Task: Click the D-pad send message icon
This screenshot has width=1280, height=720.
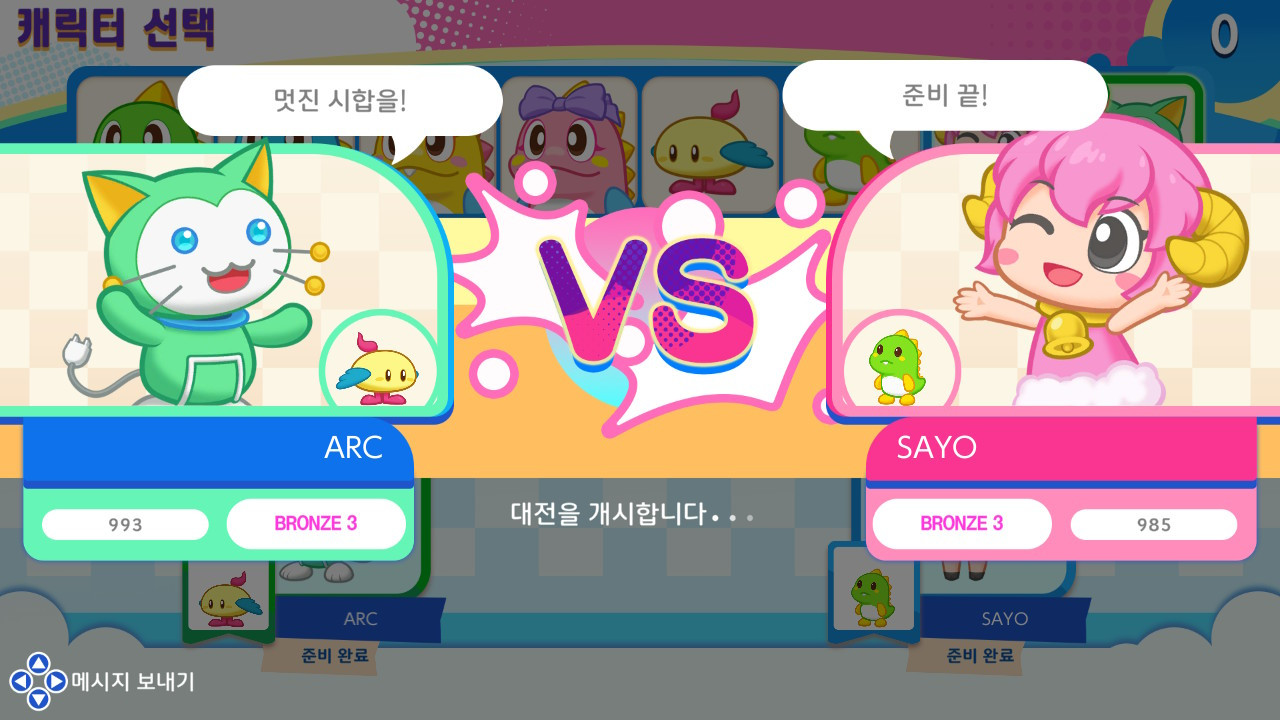Action: 38,682
